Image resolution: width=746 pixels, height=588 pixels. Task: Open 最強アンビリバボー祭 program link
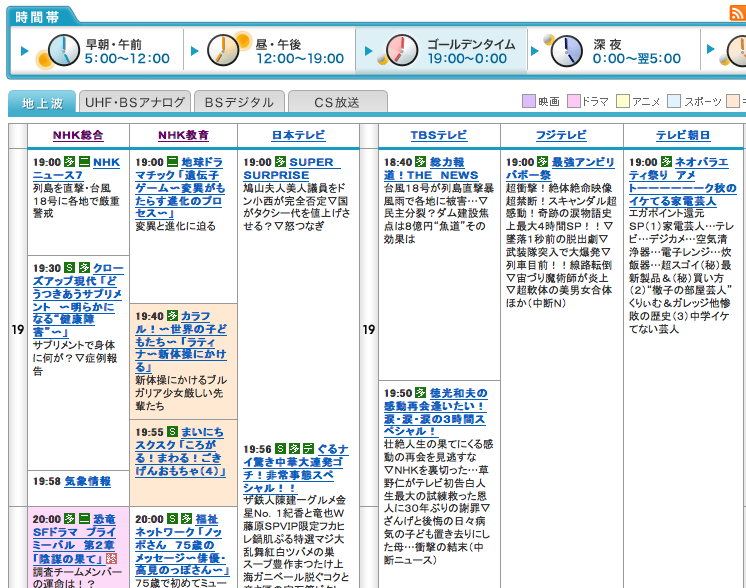pos(560,168)
